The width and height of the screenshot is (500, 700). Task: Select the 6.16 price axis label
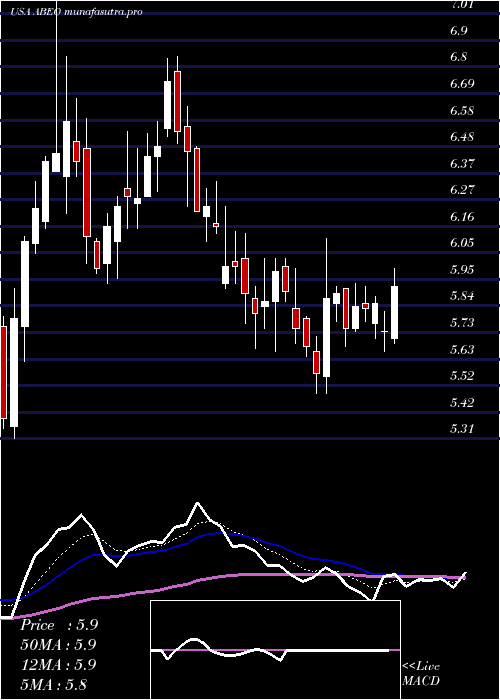point(463,217)
